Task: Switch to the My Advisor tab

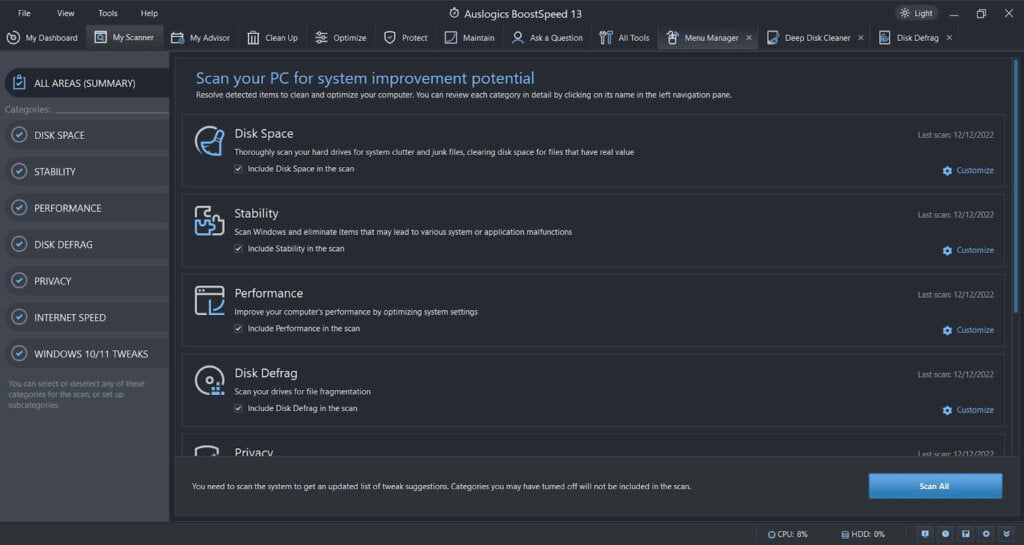Action: click(x=200, y=38)
